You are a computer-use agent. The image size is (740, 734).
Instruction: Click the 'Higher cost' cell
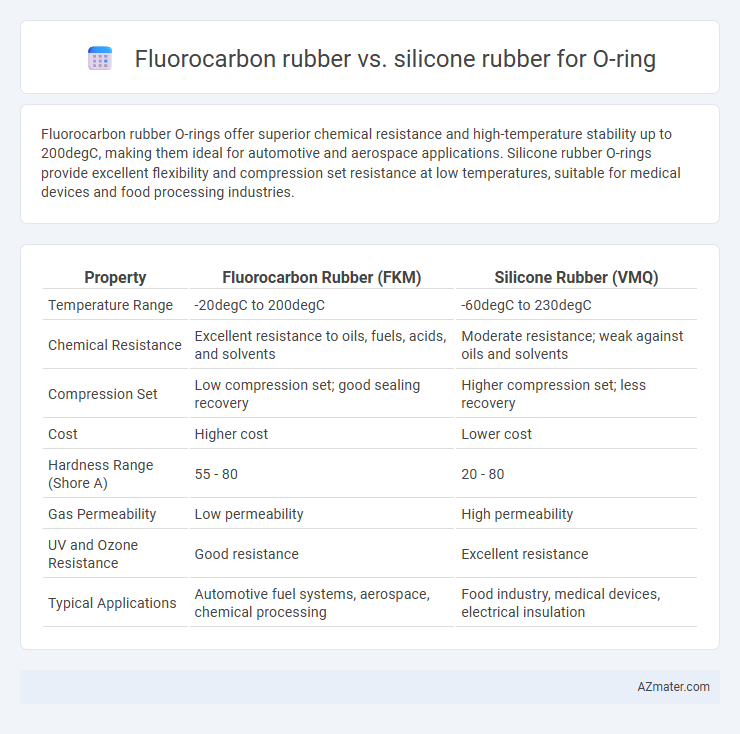click(x=231, y=434)
